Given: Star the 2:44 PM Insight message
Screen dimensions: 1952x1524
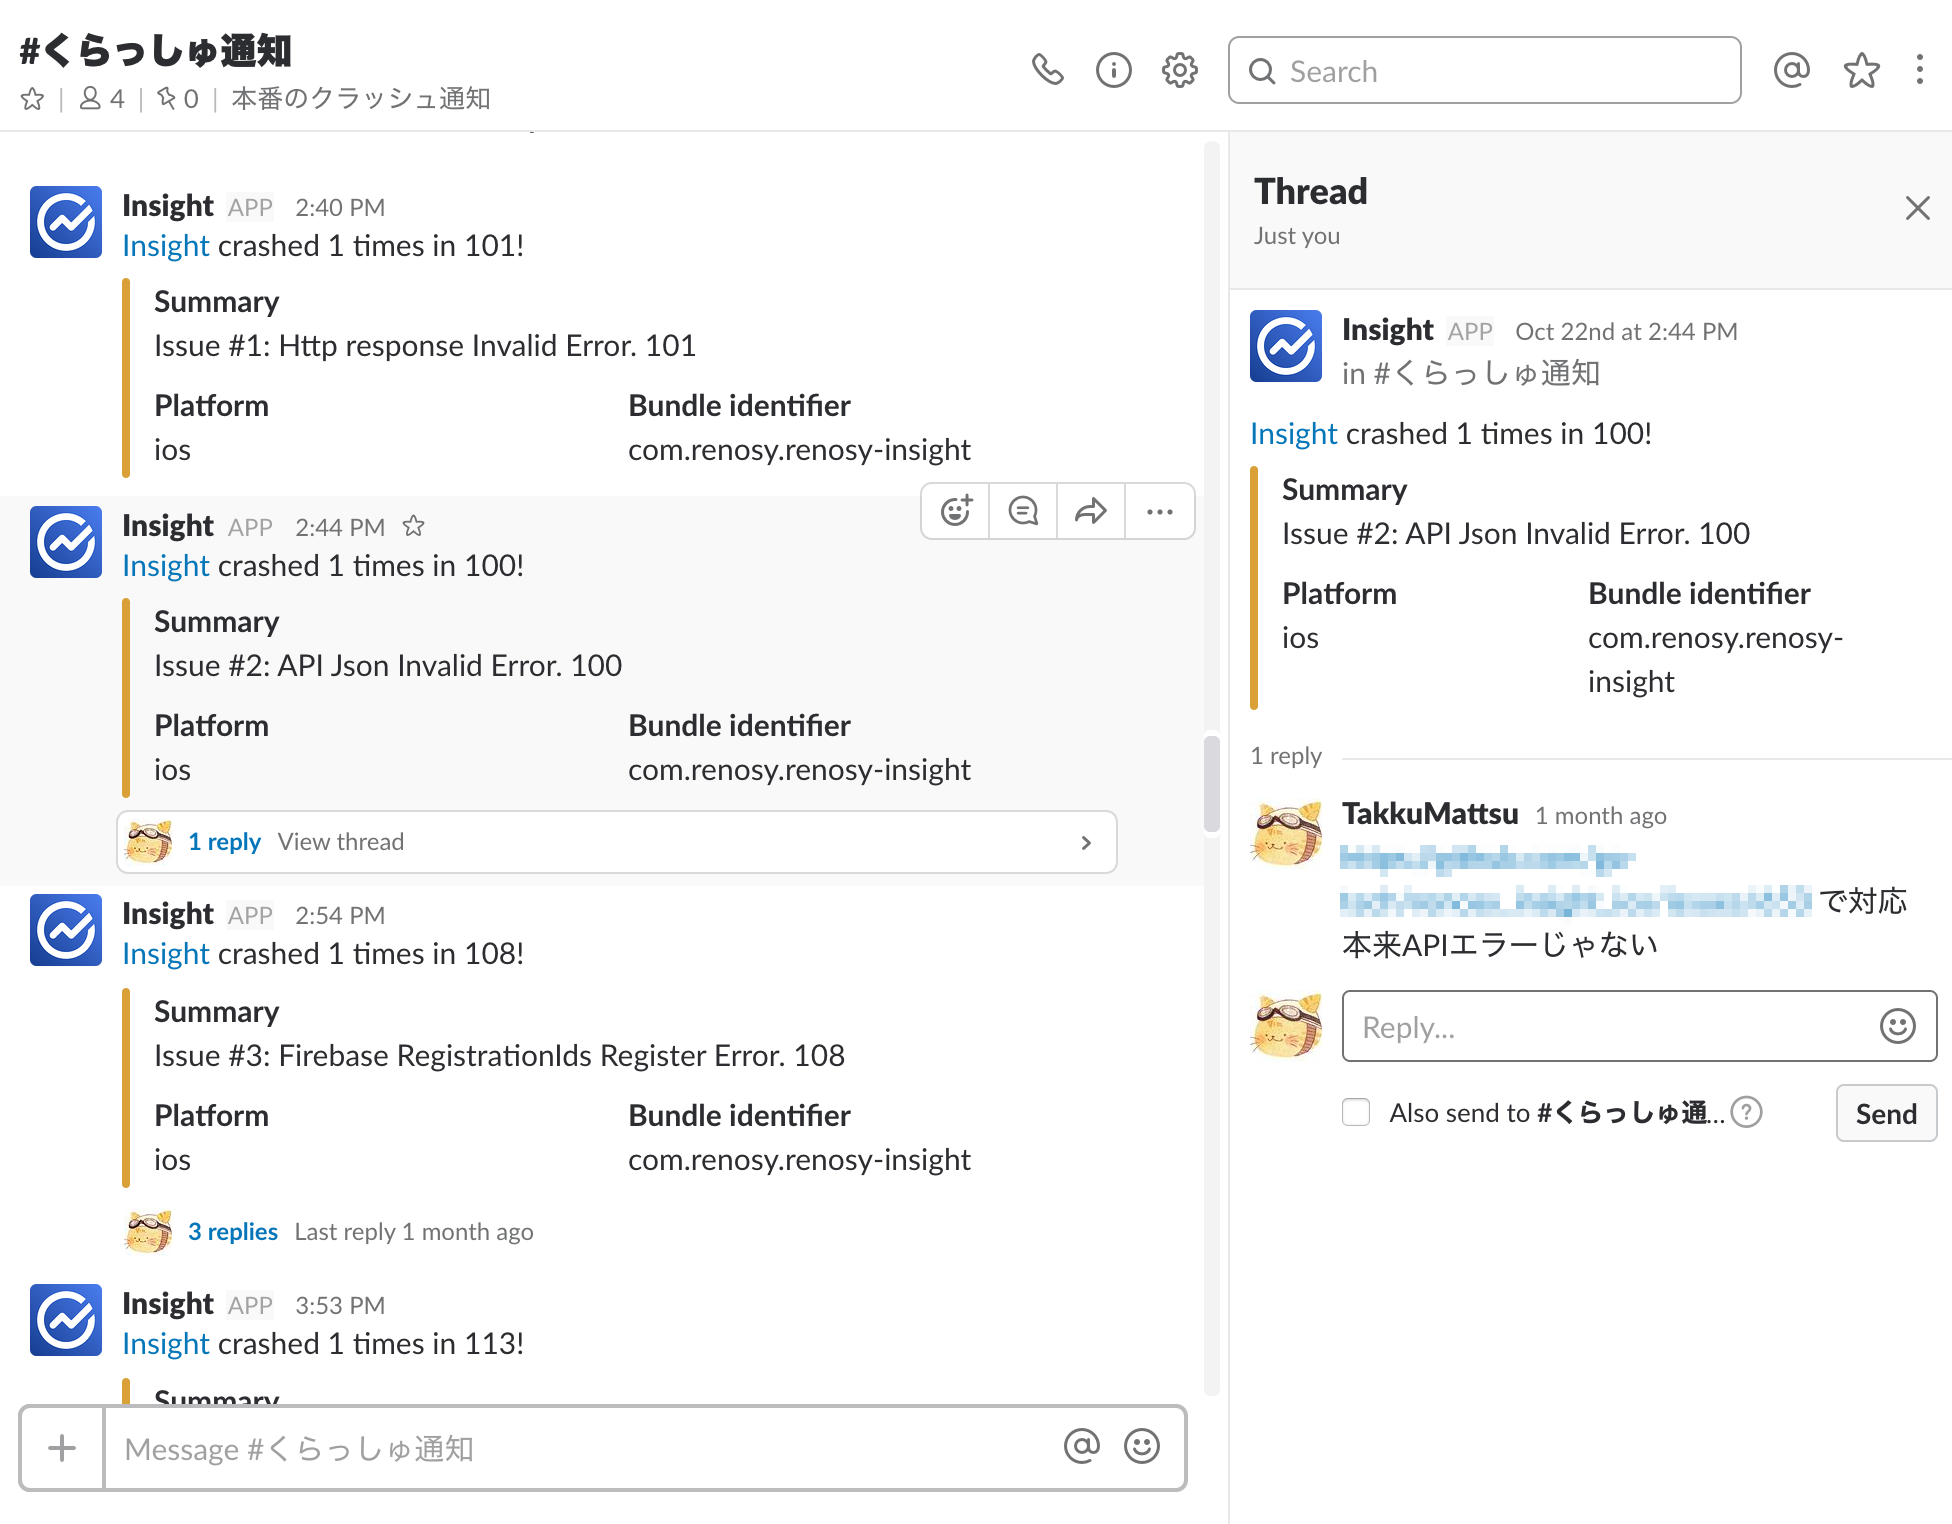Looking at the screenshot, I should [x=413, y=526].
